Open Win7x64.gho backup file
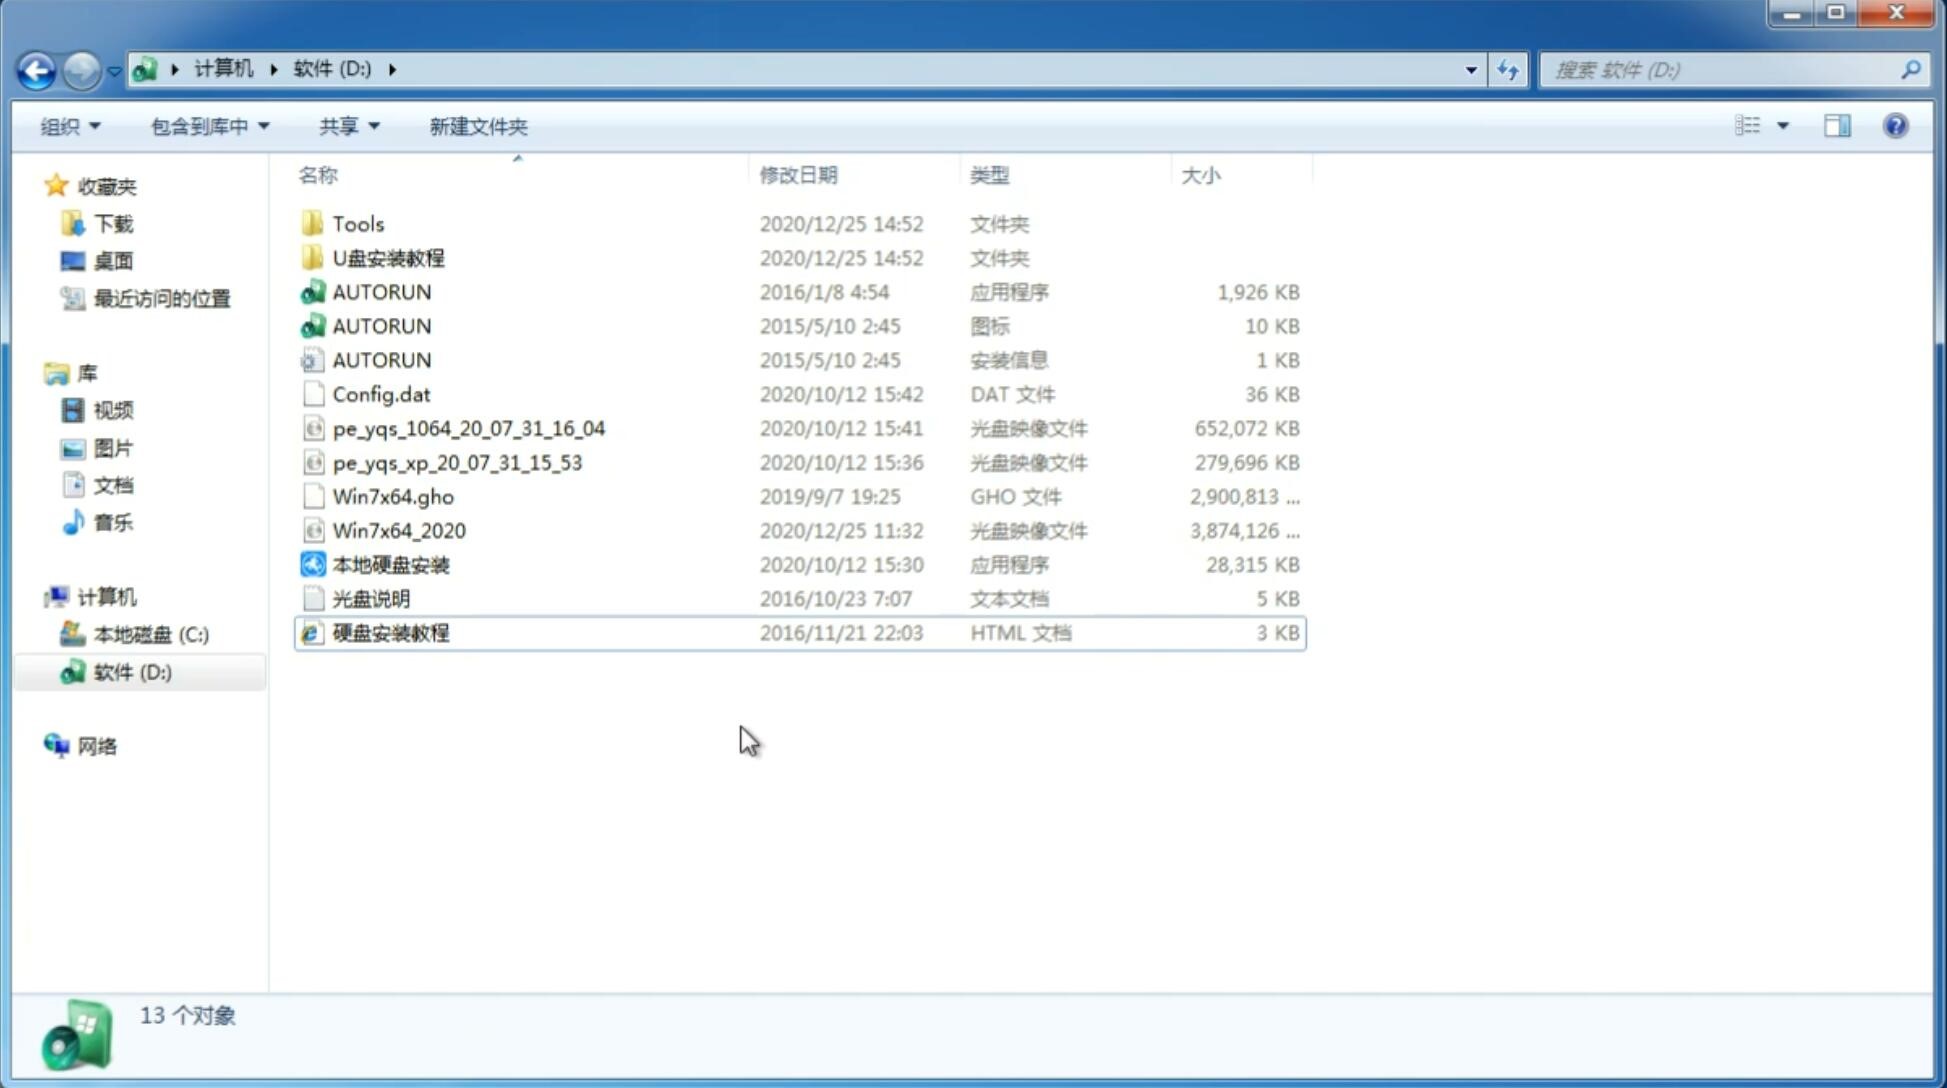1947x1088 pixels. 393,496
